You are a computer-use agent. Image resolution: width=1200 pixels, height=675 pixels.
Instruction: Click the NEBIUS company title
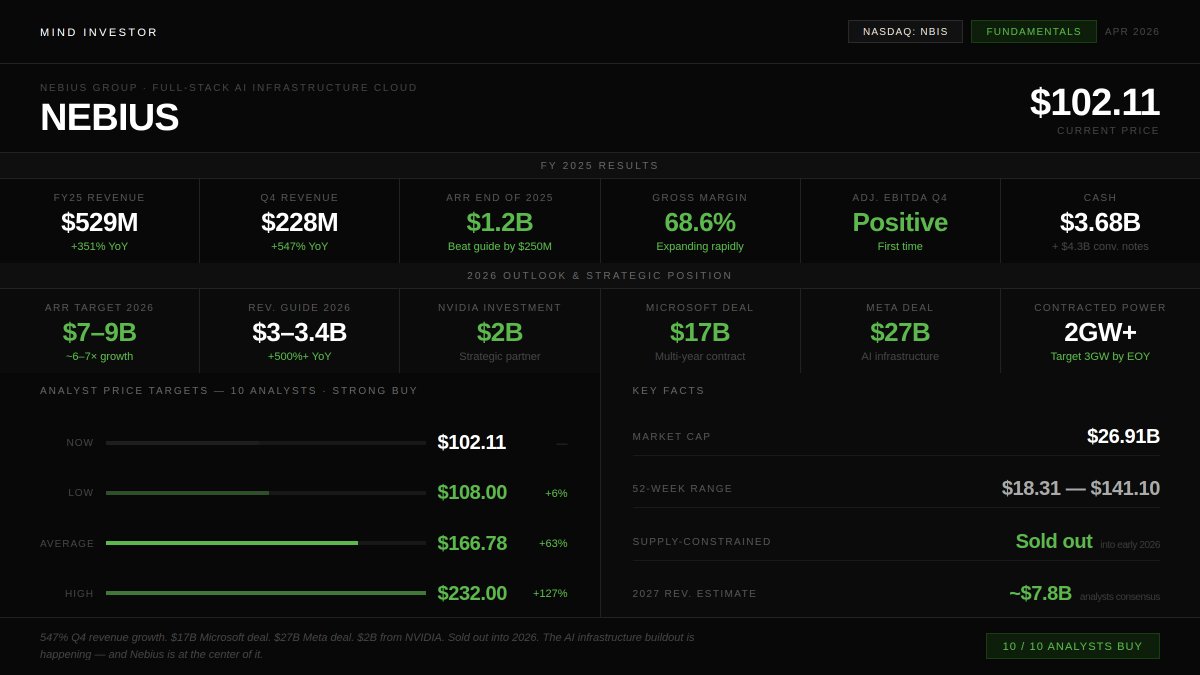pos(109,117)
